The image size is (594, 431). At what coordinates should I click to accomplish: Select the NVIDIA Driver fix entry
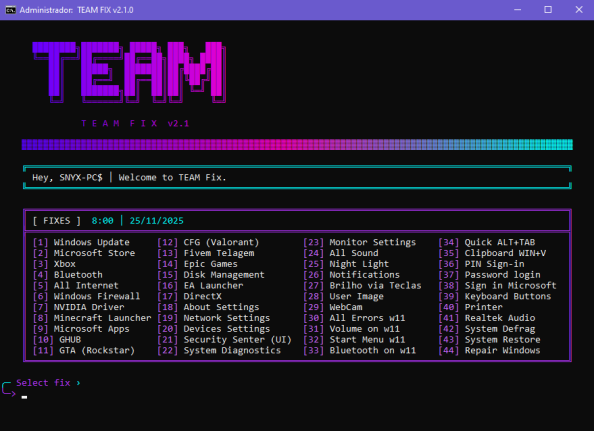[78, 307]
